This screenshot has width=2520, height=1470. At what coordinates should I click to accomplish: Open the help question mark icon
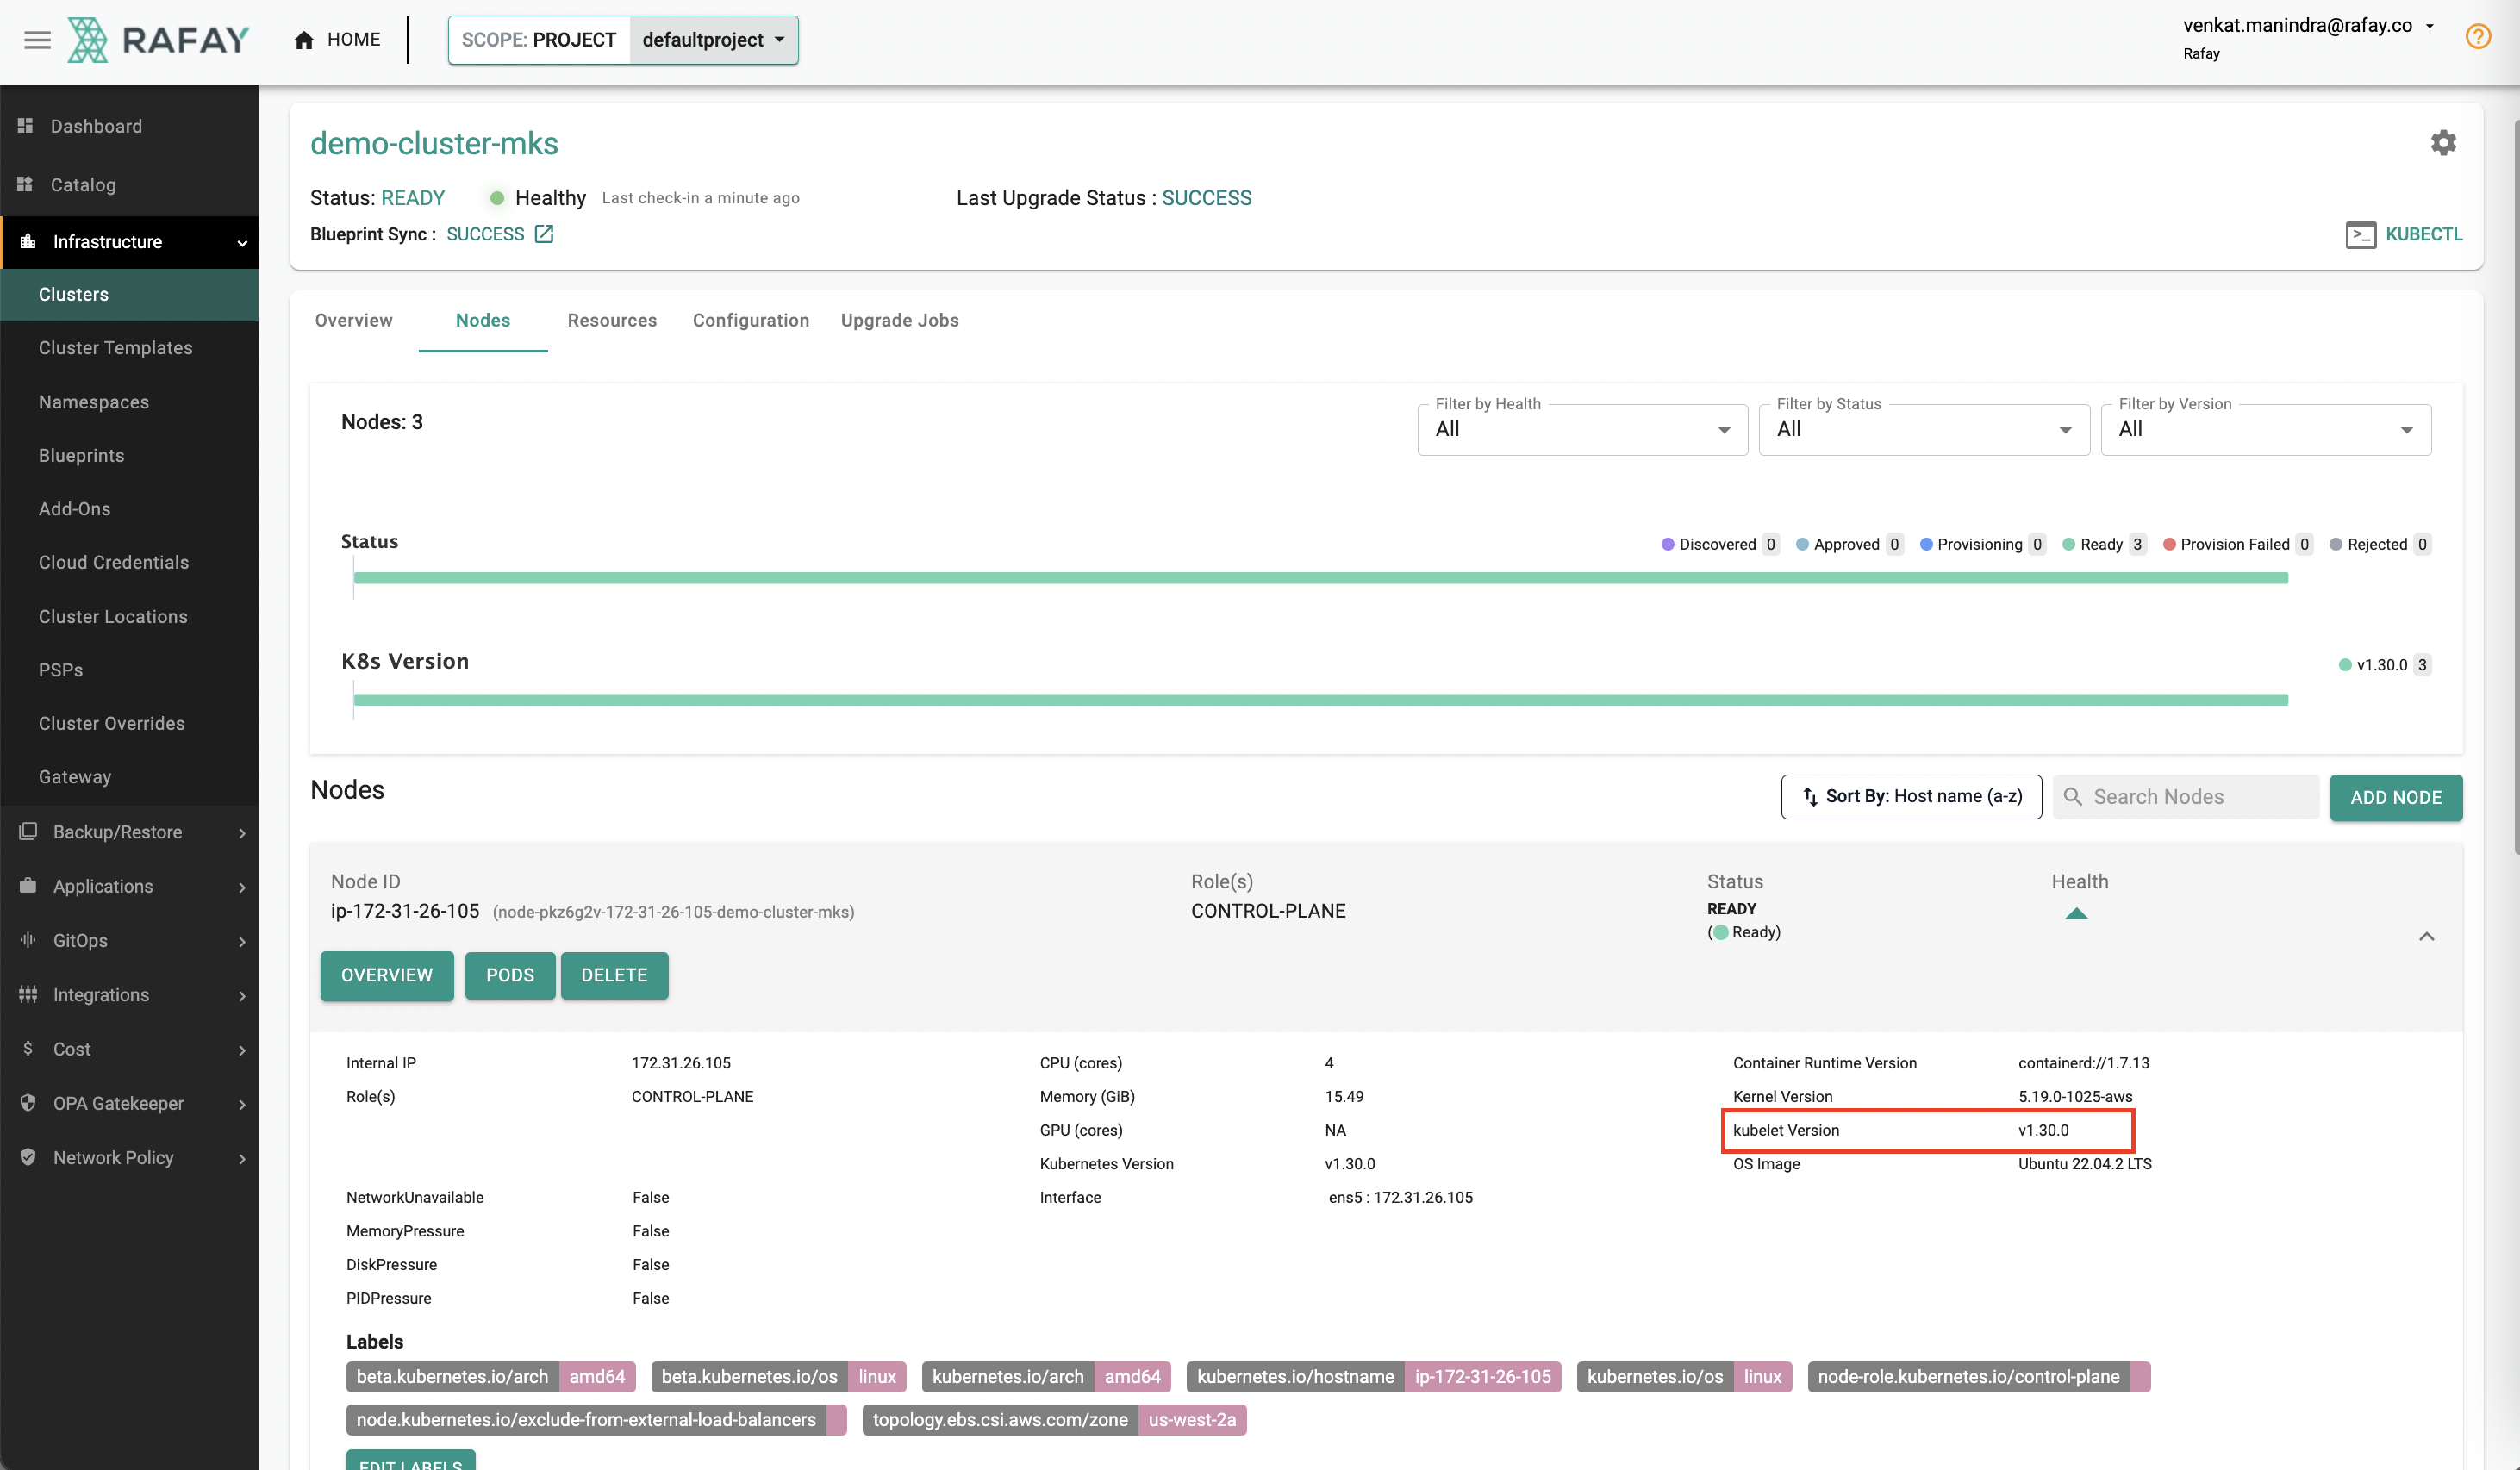(2478, 37)
